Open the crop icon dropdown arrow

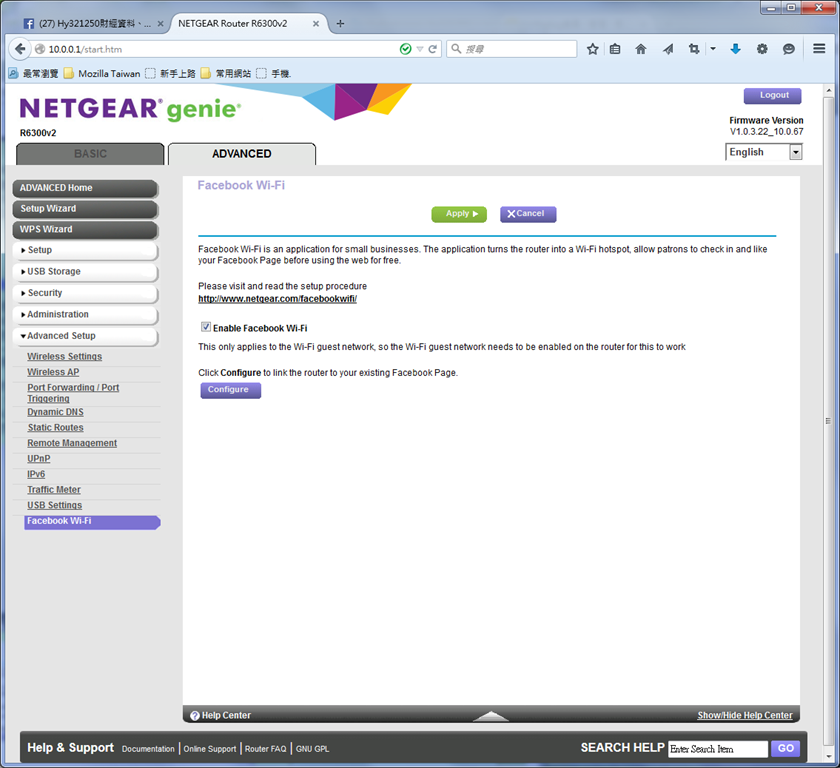(x=712, y=49)
